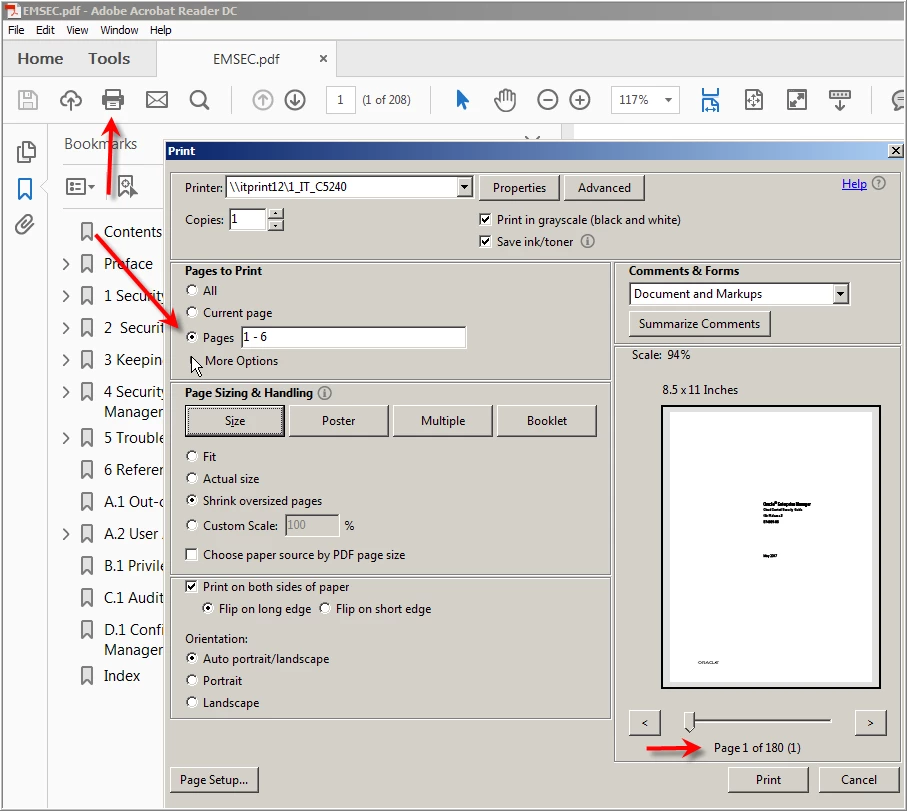Screen dimensions: 907x811
Task: Open bookmarks options menu dropdown
Action: coord(80,187)
